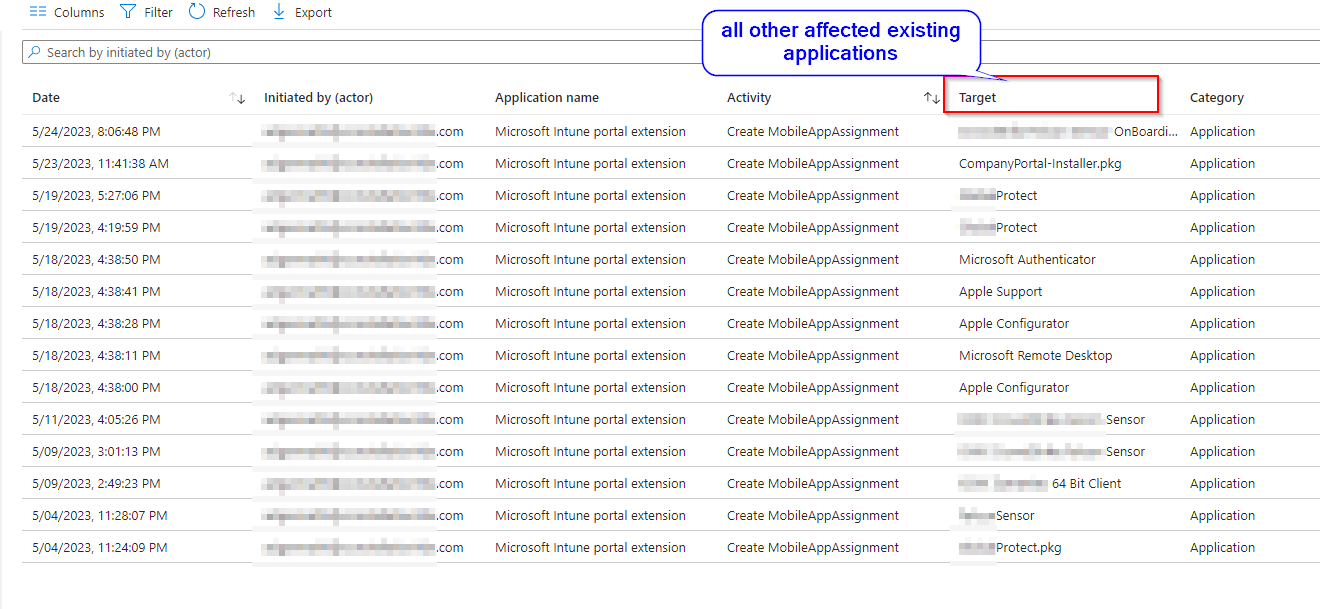The width and height of the screenshot is (1320, 609).
Task: Click the Category column header
Action: [x=1216, y=98]
